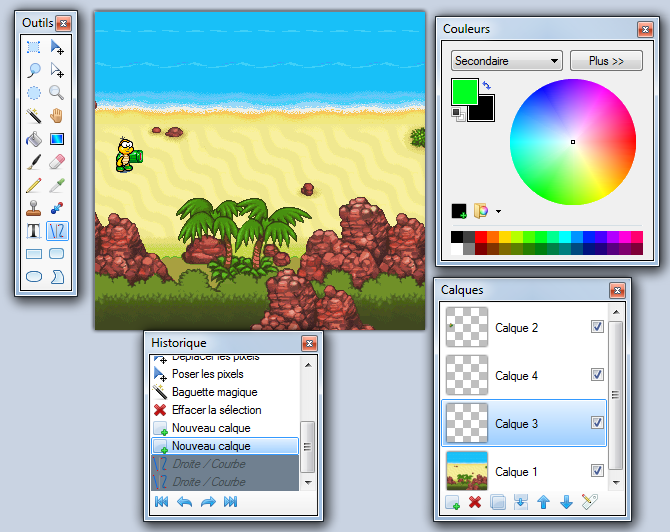Select the Eraser tool
670x532 pixels.
click(x=57, y=162)
